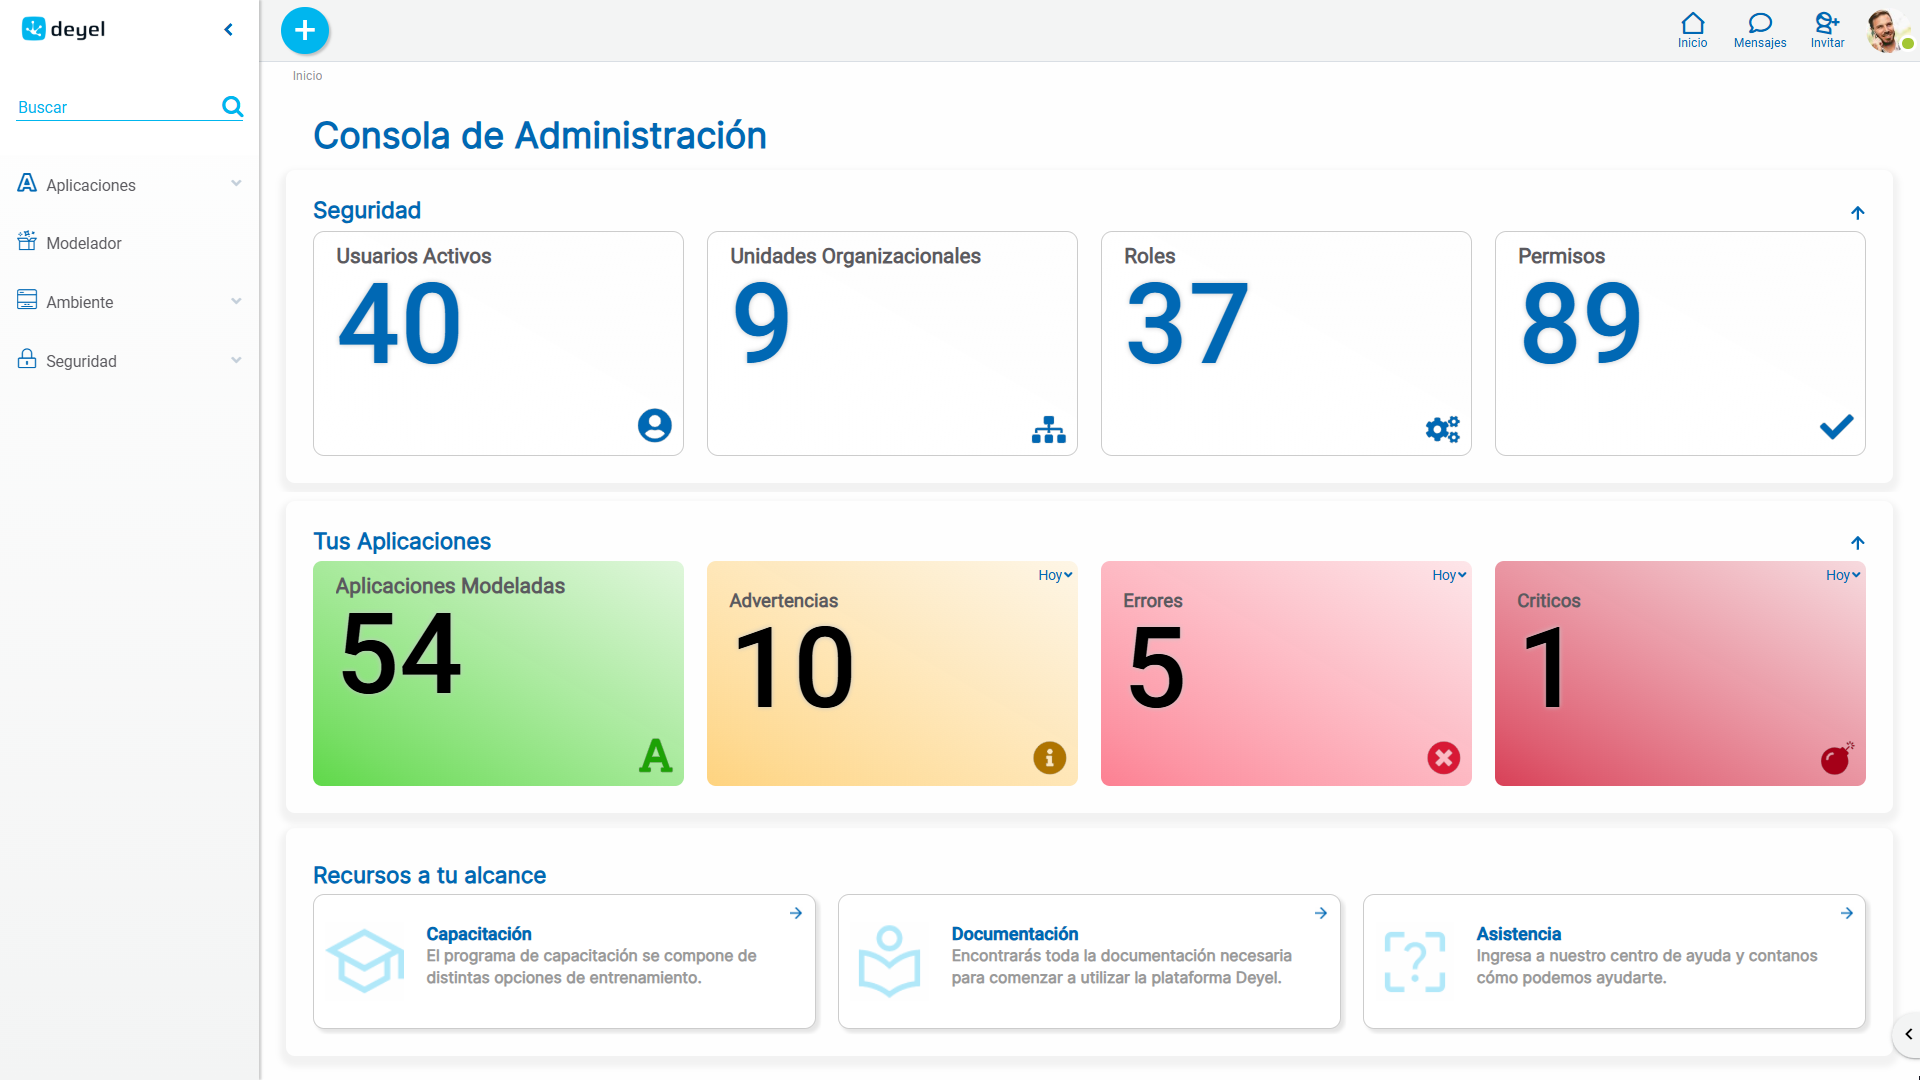This screenshot has height=1080, width=1920.
Task: Open the Hoy dropdown on Advertencias card
Action: [x=1055, y=575]
